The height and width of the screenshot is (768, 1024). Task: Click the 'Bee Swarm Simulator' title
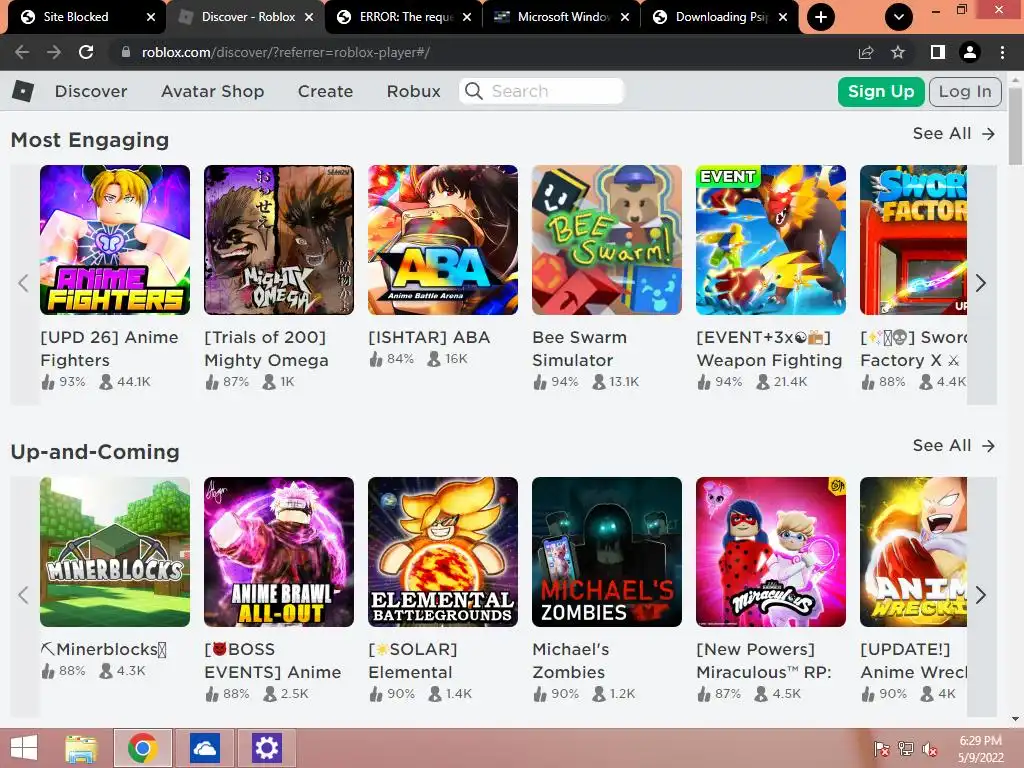[579, 349]
